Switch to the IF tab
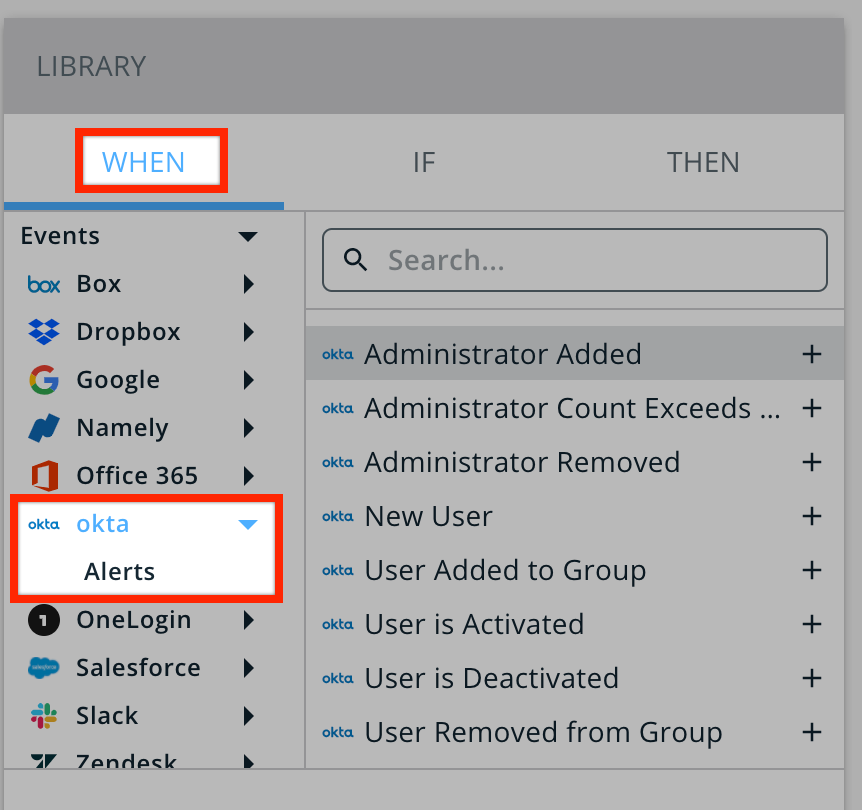This screenshot has width=862, height=810. (423, 161)
